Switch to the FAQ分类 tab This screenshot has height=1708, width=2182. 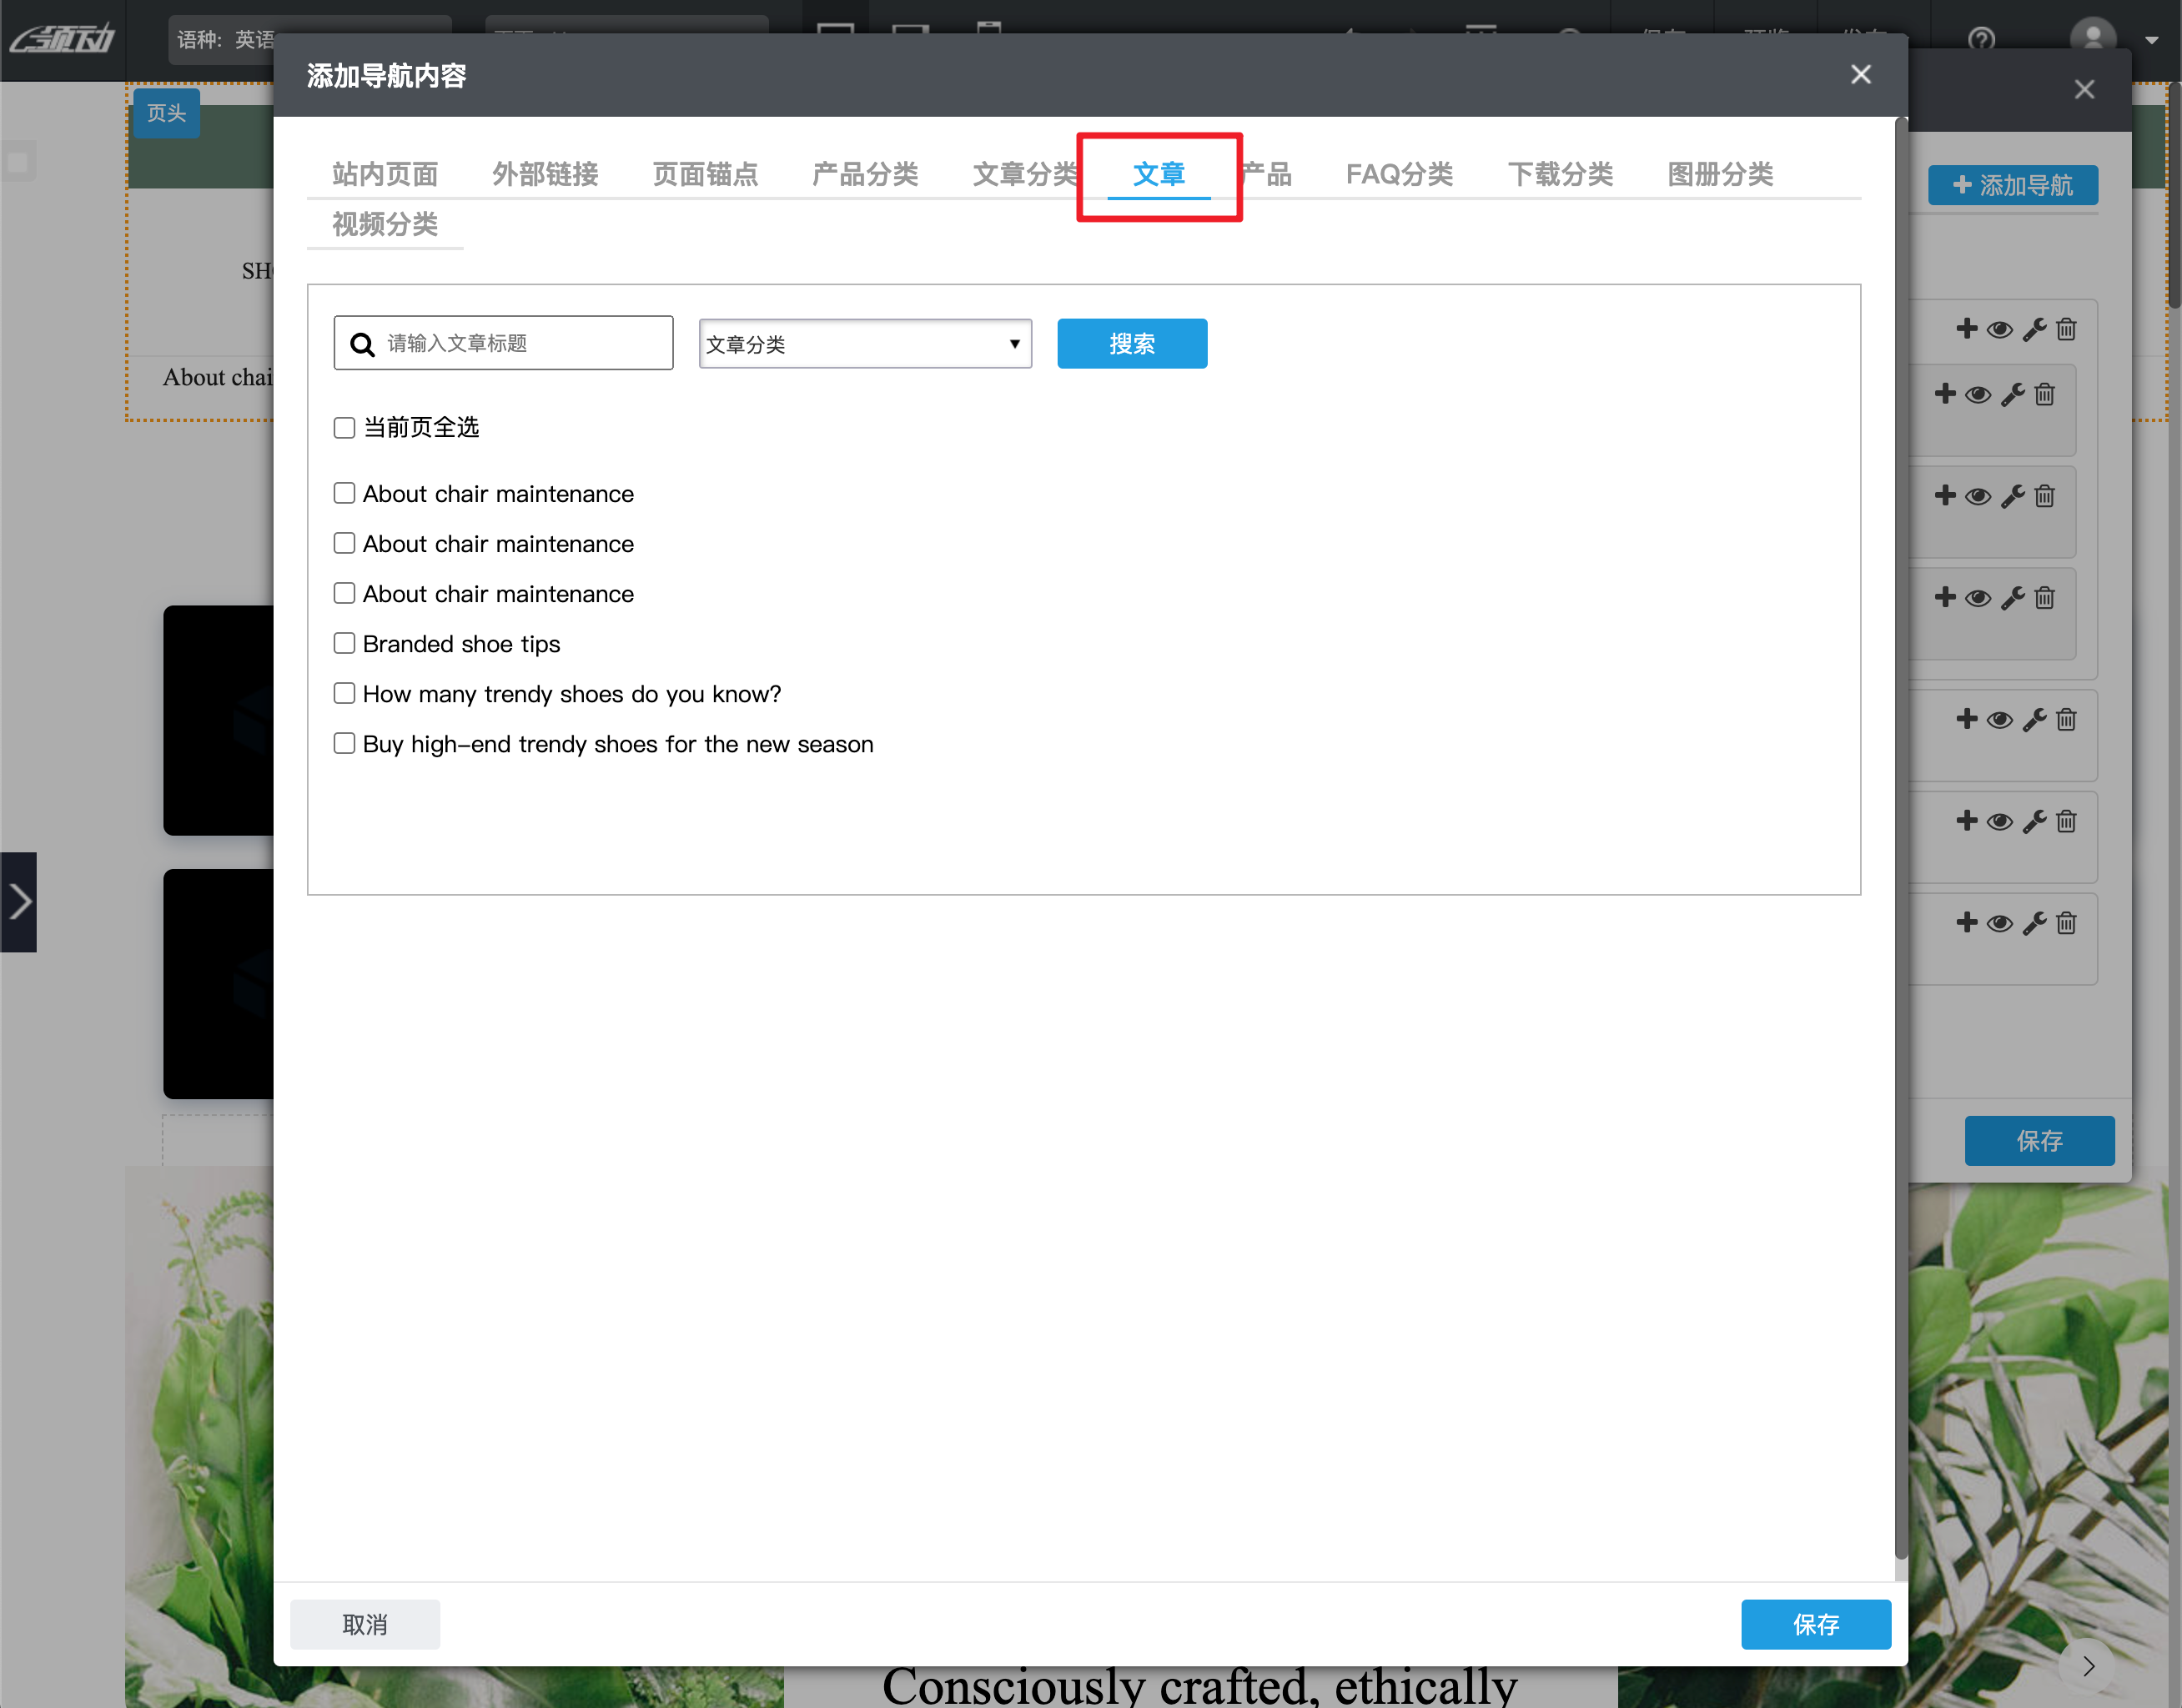[1398, 174]
